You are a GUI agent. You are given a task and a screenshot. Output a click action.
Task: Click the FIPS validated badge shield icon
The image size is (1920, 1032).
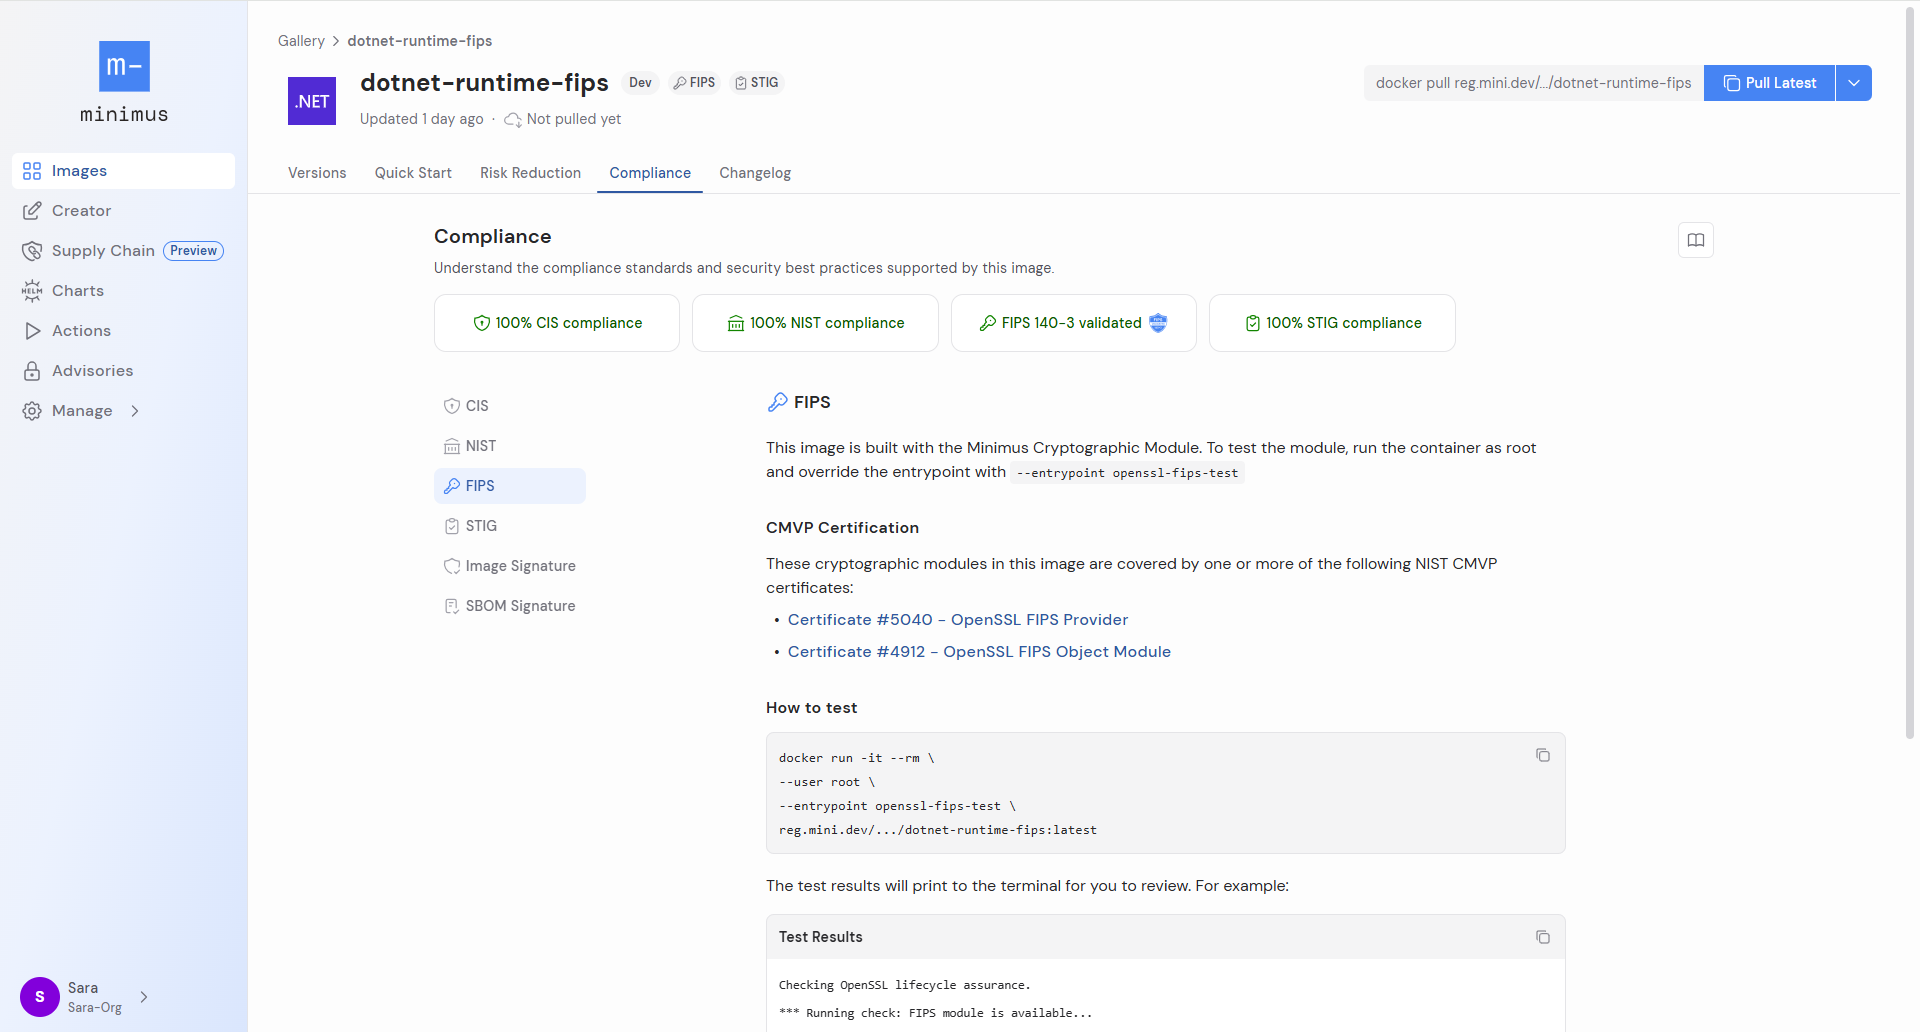pyautogui.click(x=1158, y=322)
